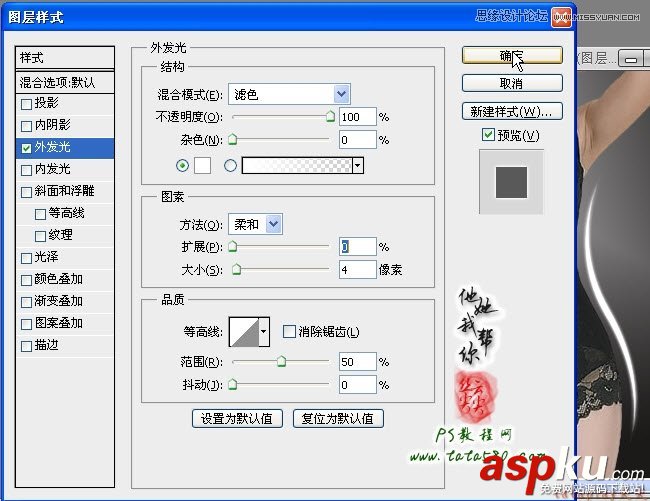The width and height of the screenshot is (650, 501).
Task: Uncheck the 外发光 outer glow checkbox
Action: (26, 148)
